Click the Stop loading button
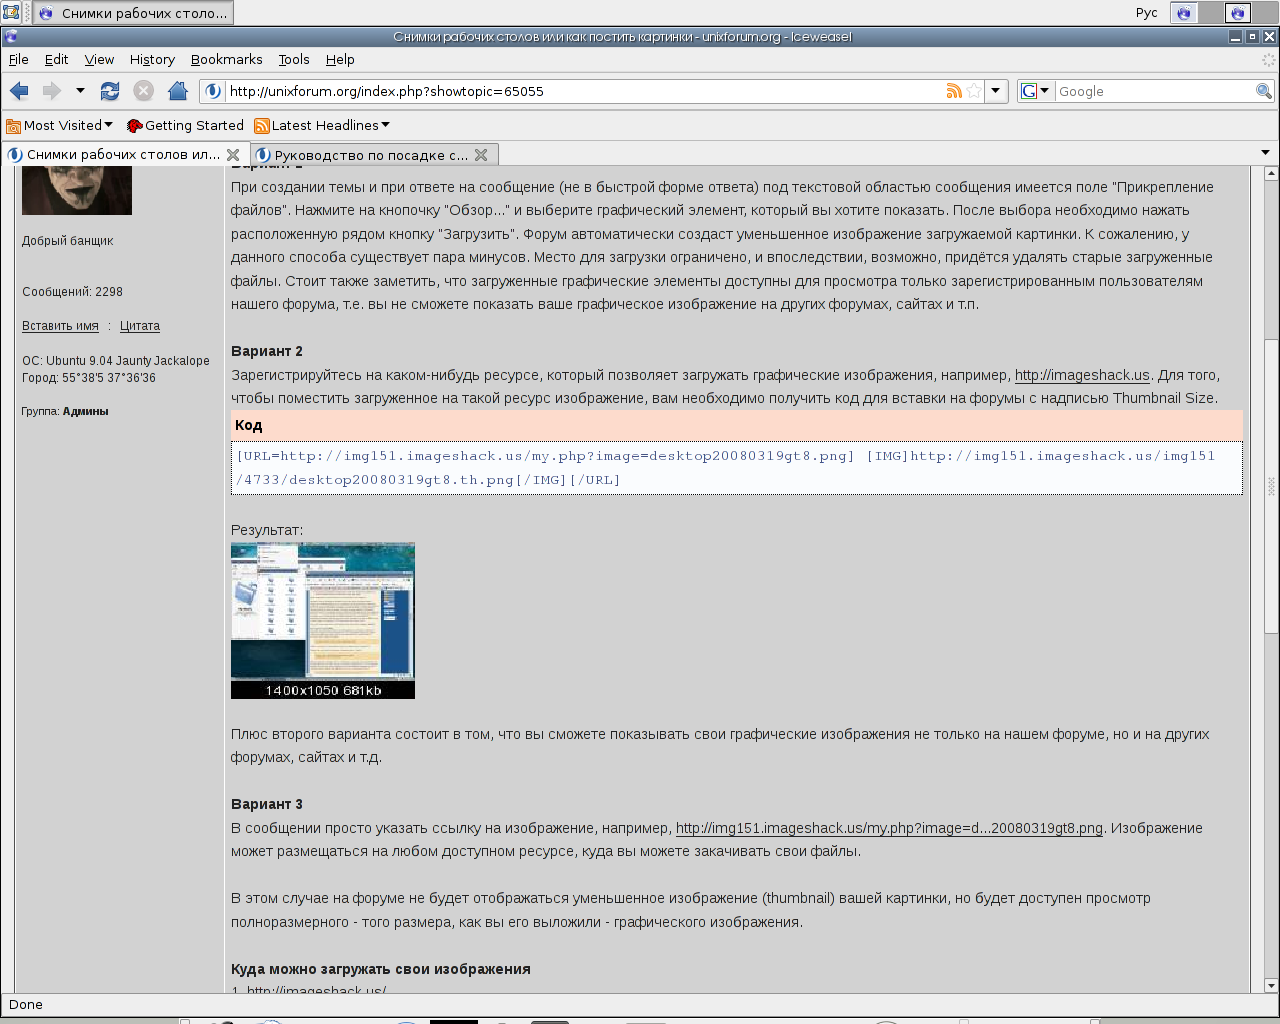Image resolution: width=1280 pixels, height=1024 pixels. coord(144,91)
